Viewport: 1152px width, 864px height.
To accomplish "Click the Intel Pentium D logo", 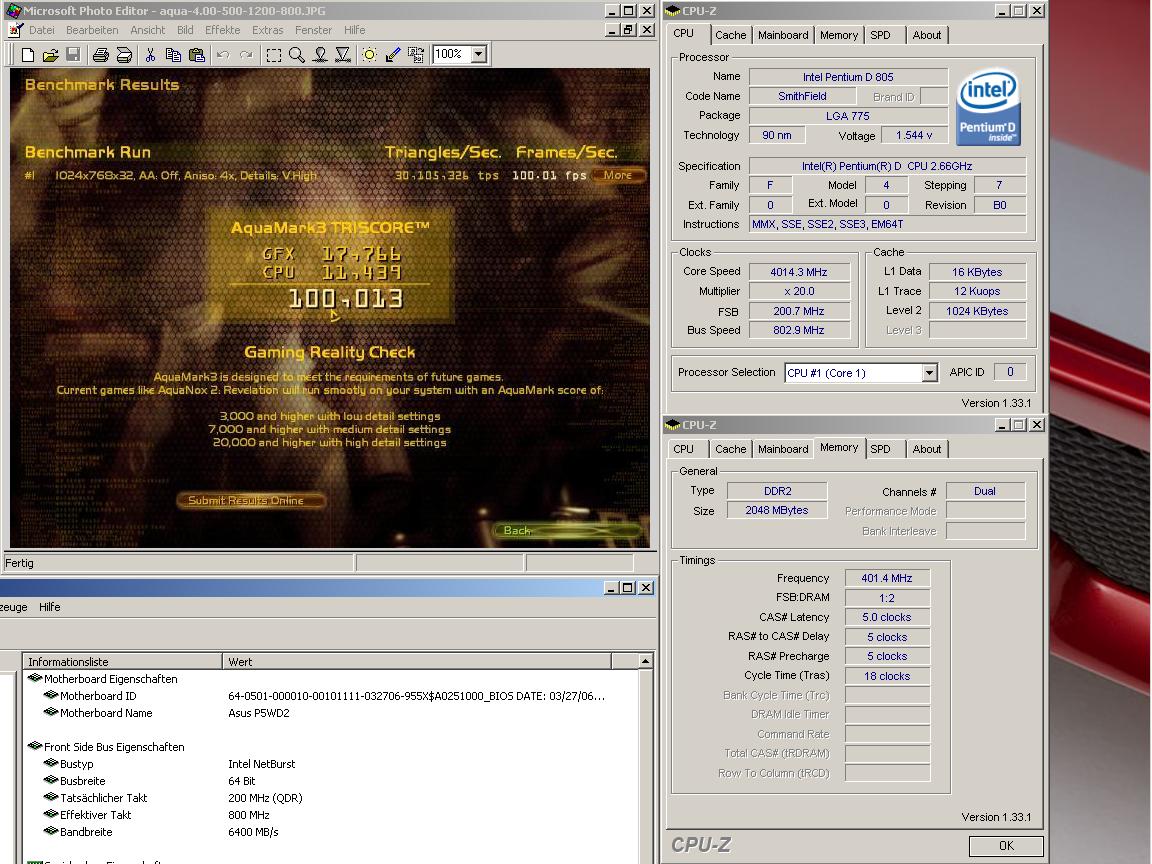I will 988,107.
